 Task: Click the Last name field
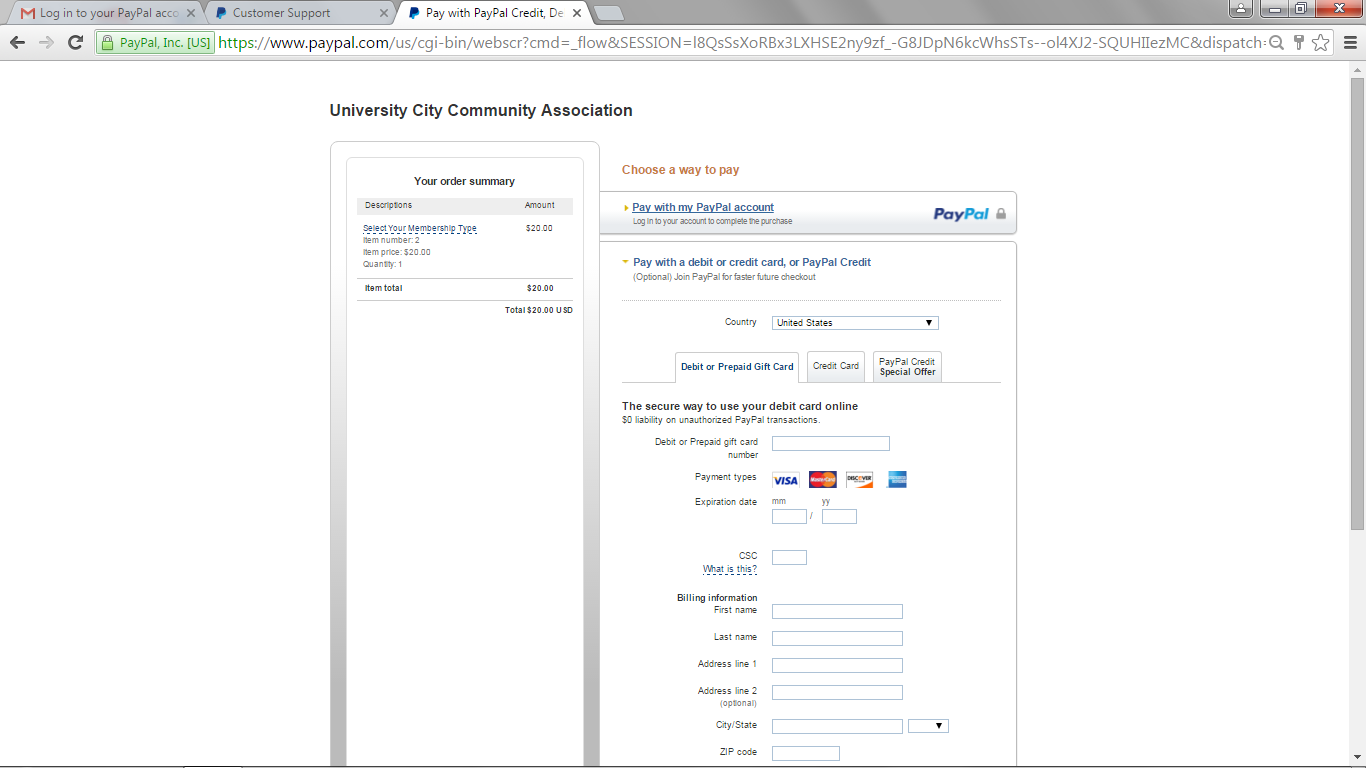pyautogui.click(x=837, y=639)
